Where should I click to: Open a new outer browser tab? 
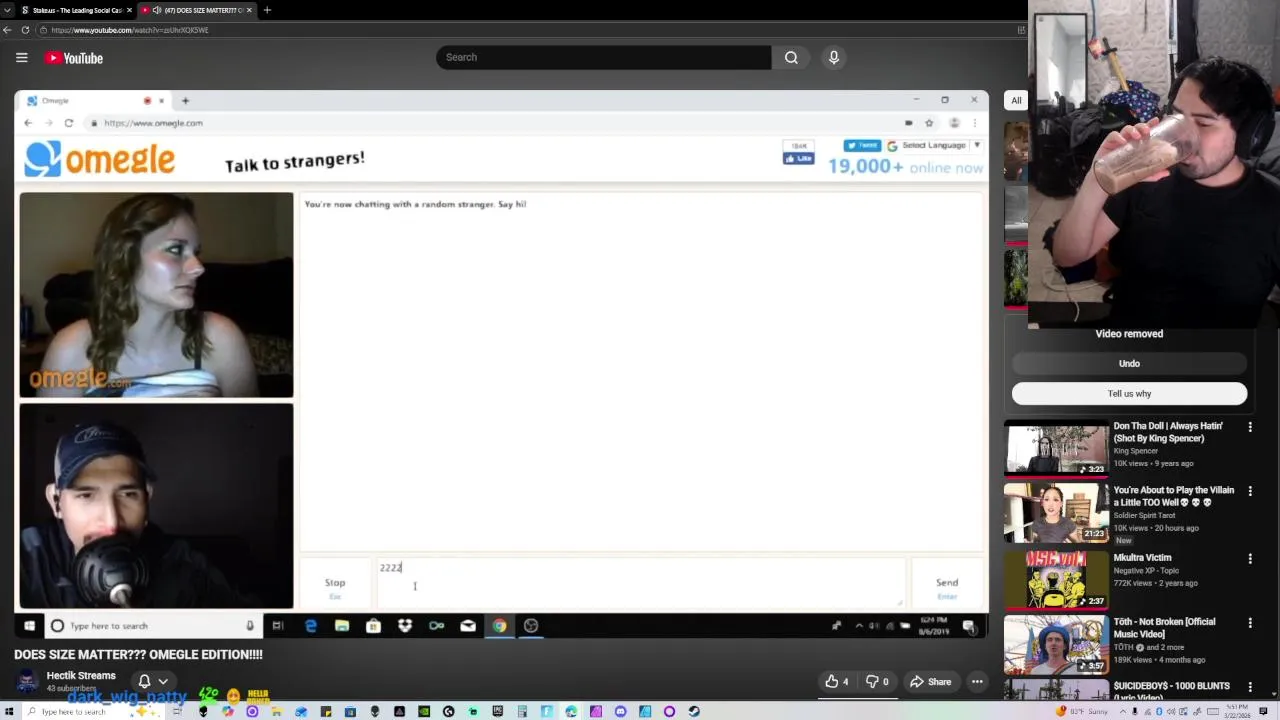(267, 10)
